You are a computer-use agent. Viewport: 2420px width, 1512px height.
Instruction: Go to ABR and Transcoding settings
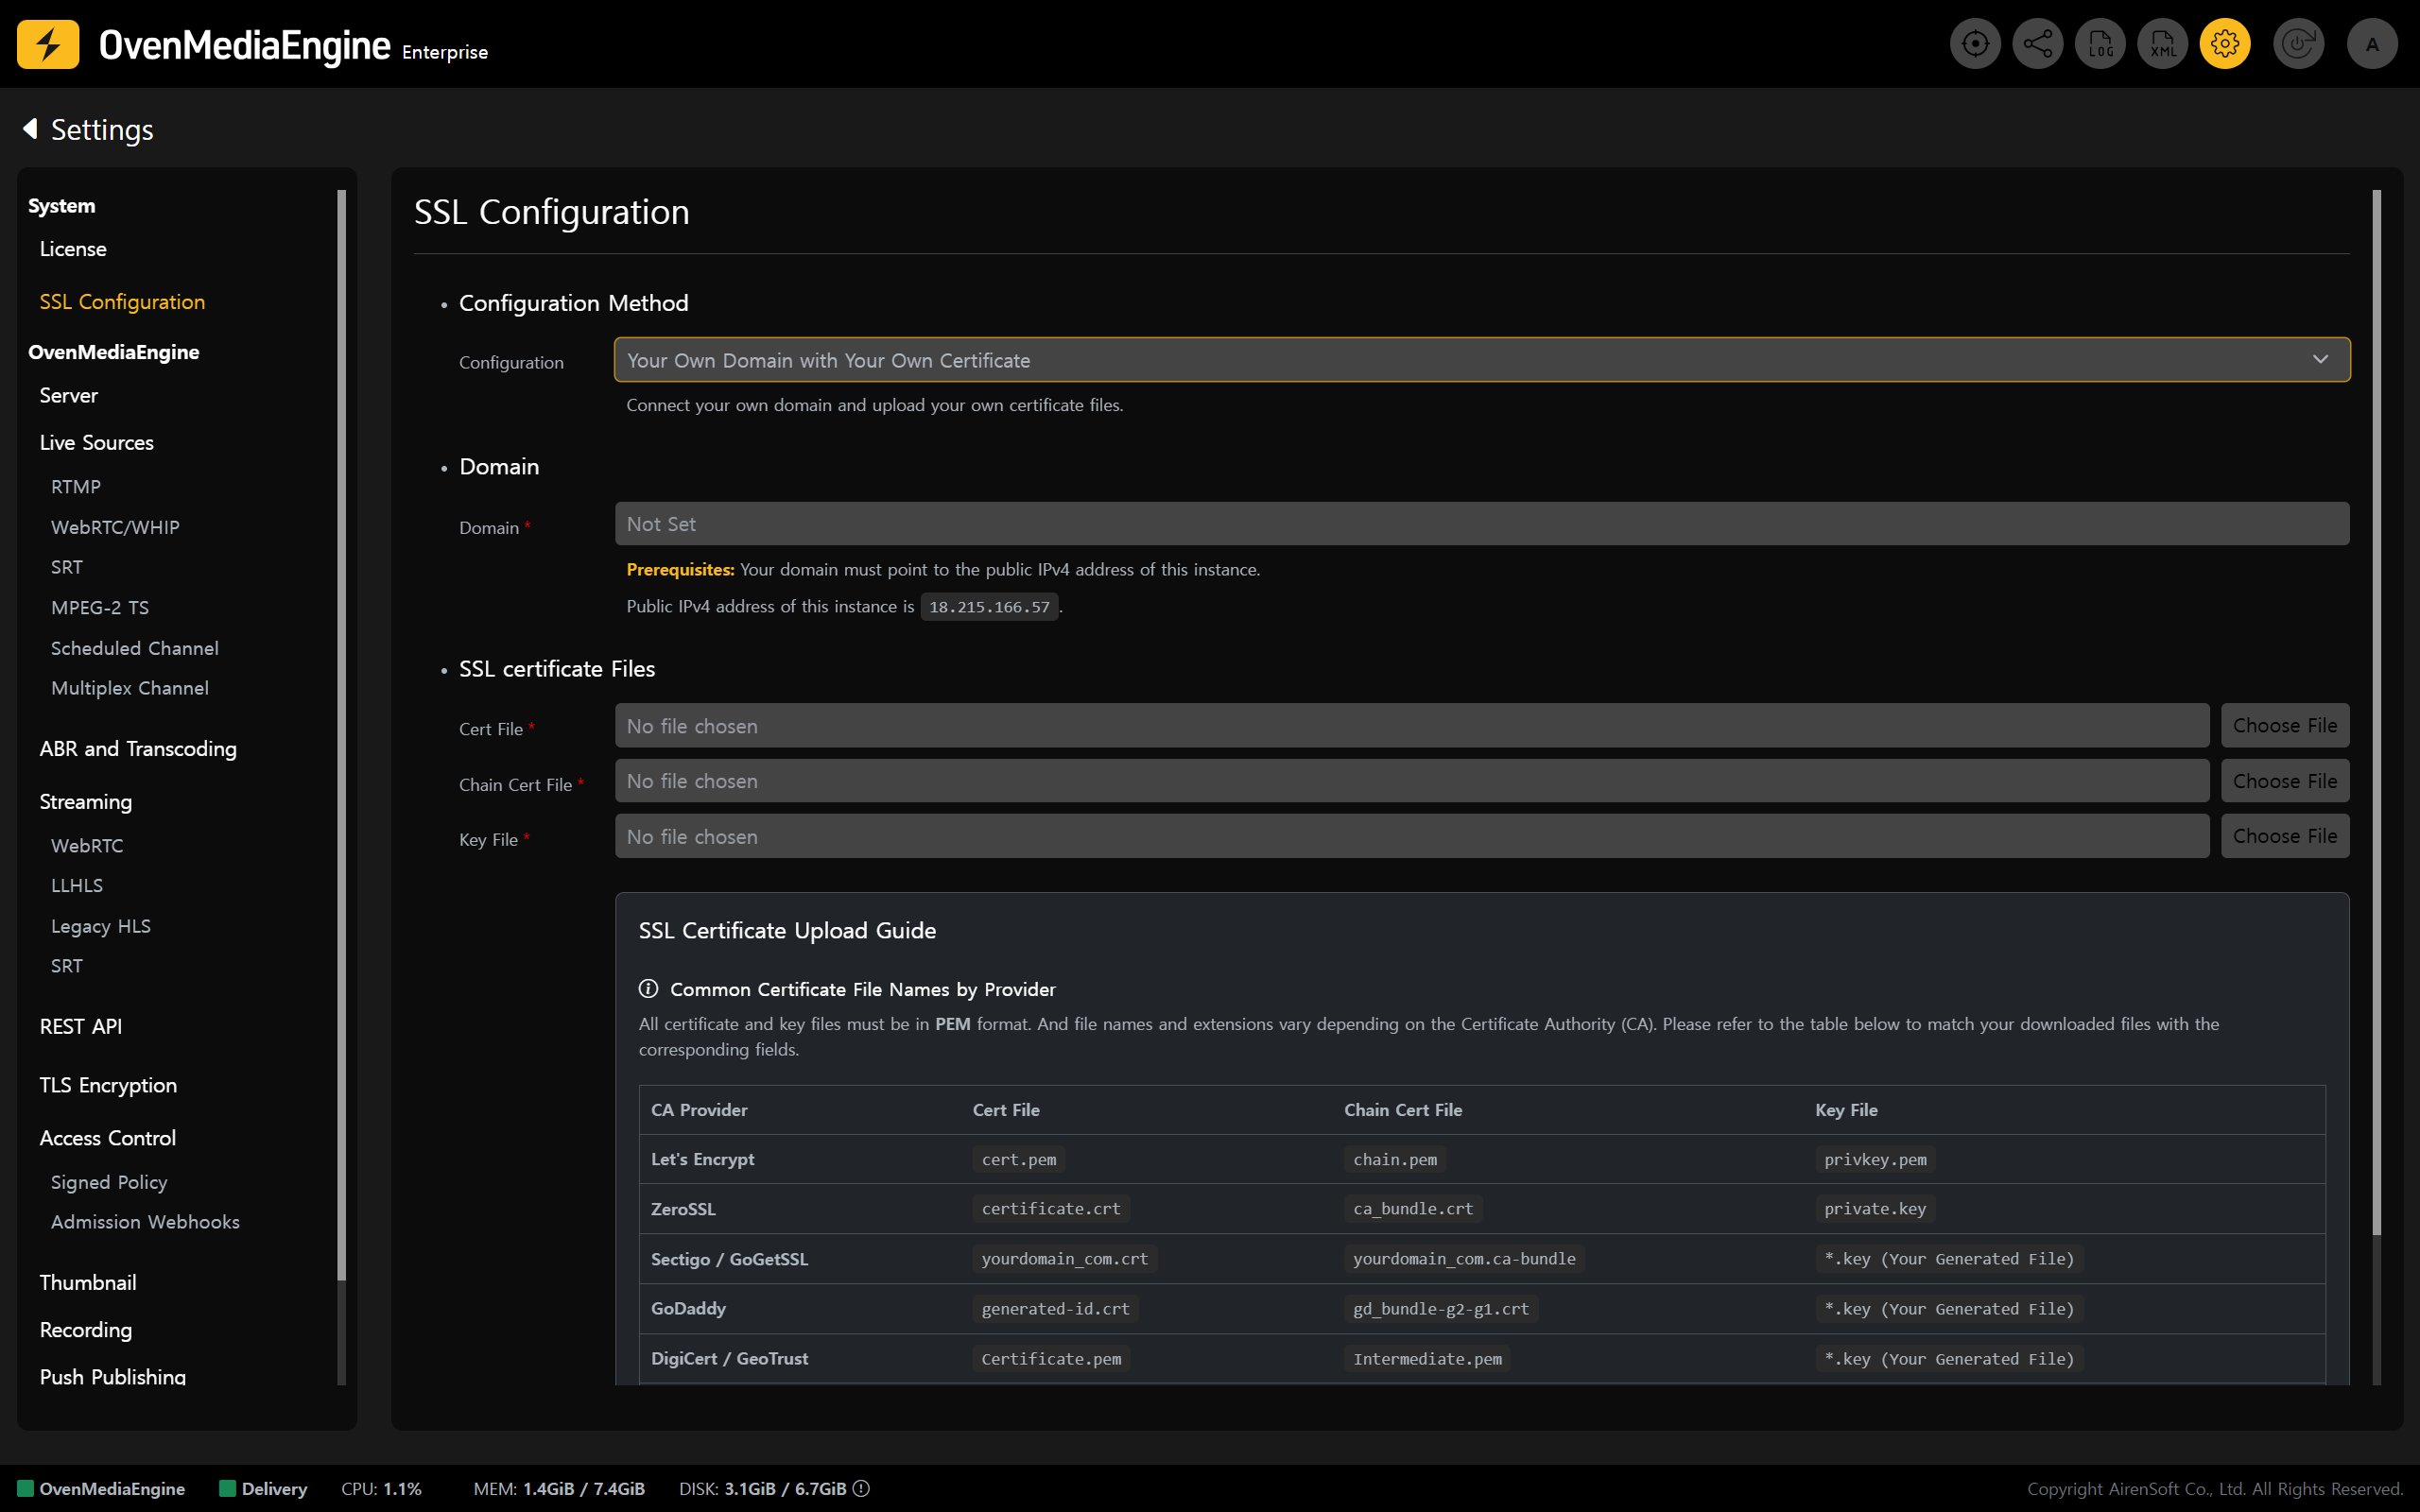tap(138, 749)
